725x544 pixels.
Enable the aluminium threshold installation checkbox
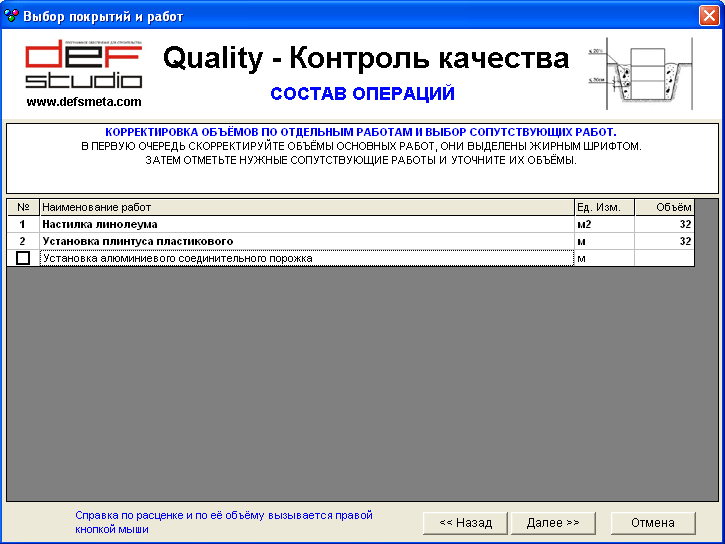click(23, 259)
